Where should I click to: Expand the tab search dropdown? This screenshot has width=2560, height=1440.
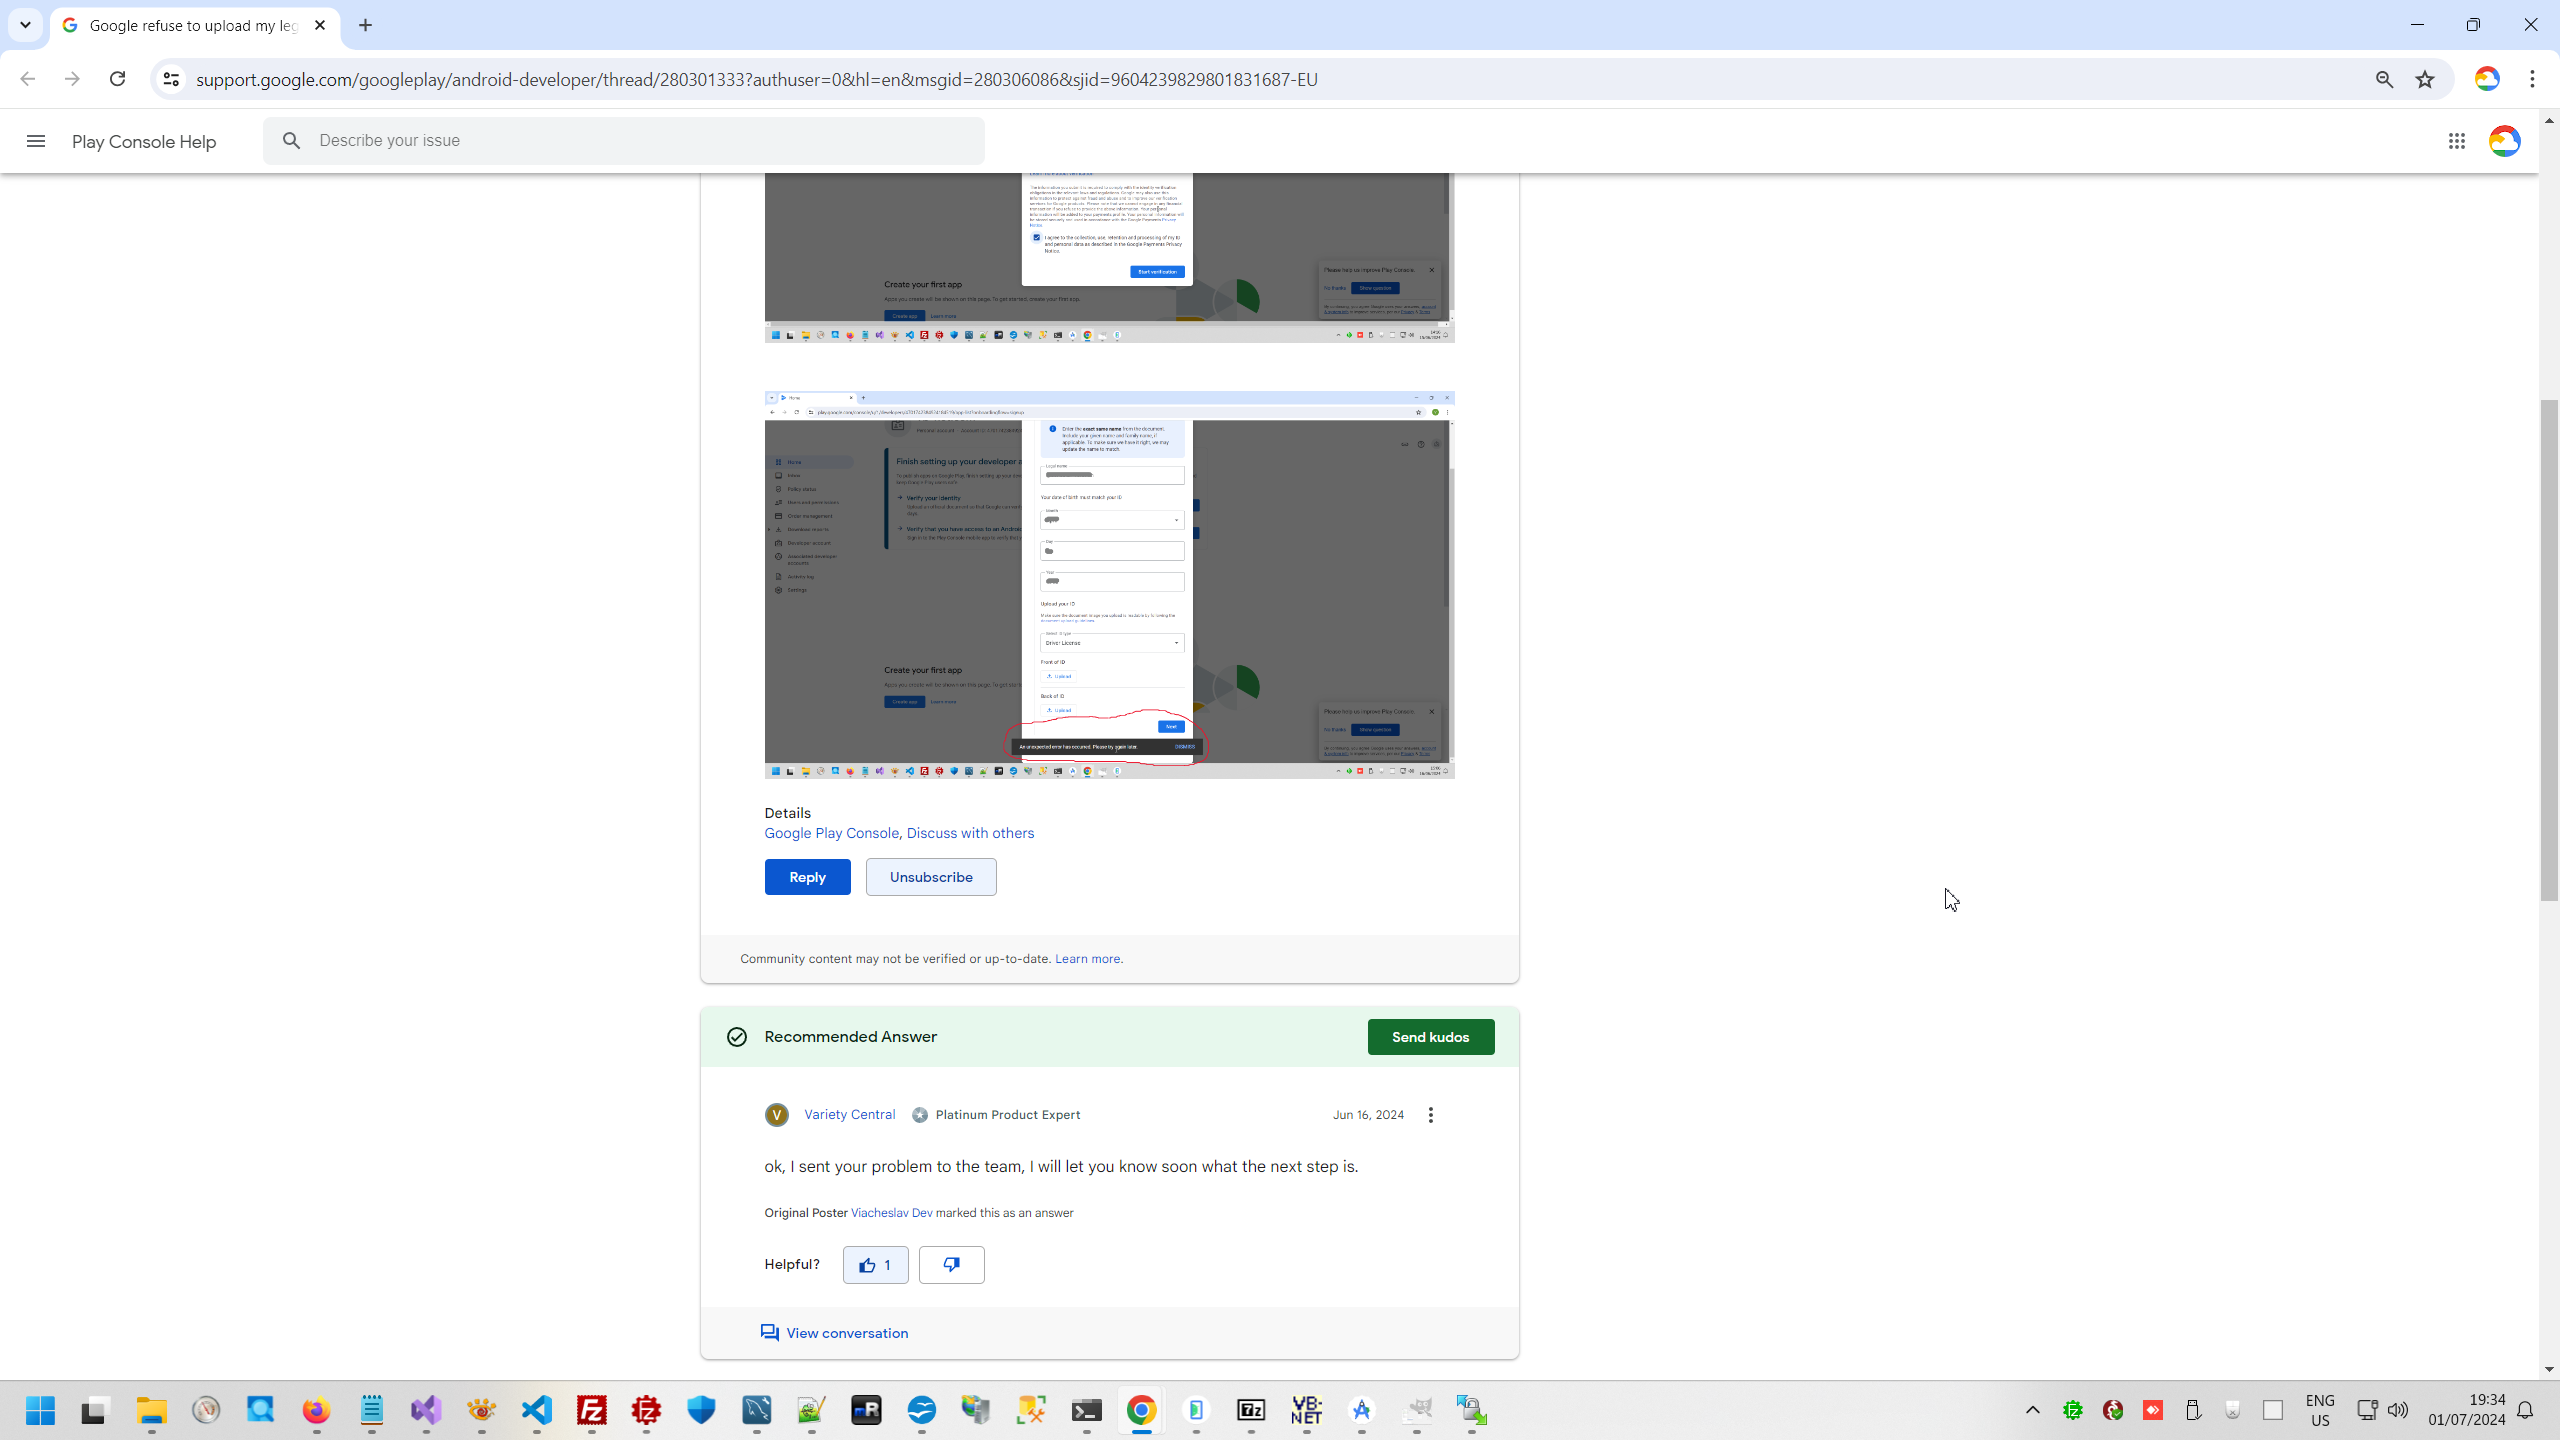(x=25, y=25)
